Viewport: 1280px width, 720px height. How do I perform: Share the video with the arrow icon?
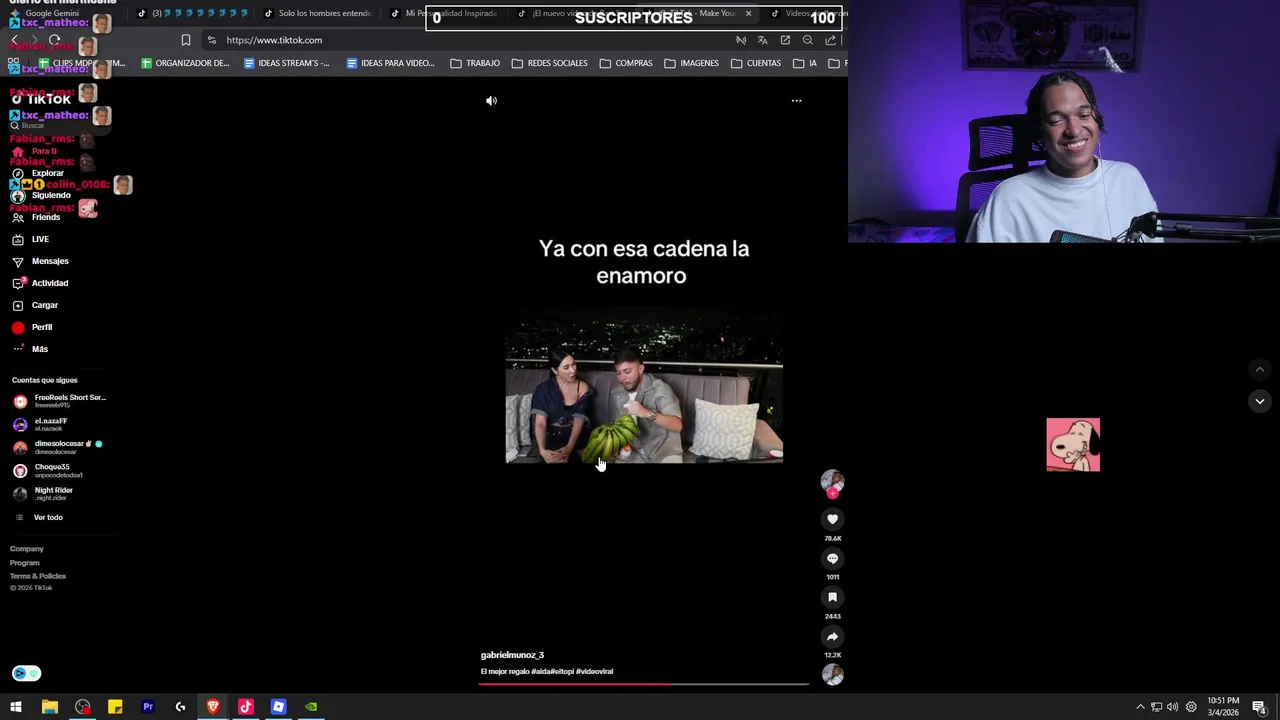pos(832,637)
